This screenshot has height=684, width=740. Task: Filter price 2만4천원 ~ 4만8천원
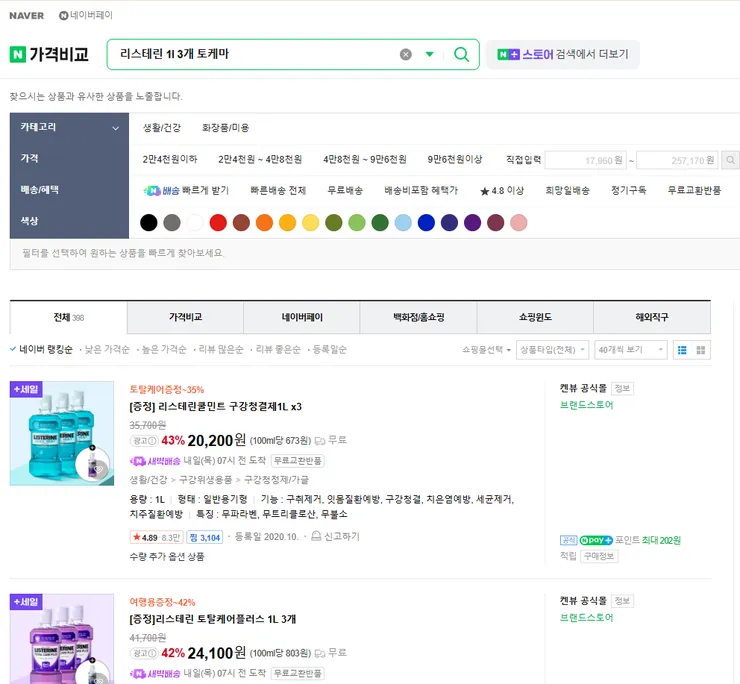coord(260,160)
